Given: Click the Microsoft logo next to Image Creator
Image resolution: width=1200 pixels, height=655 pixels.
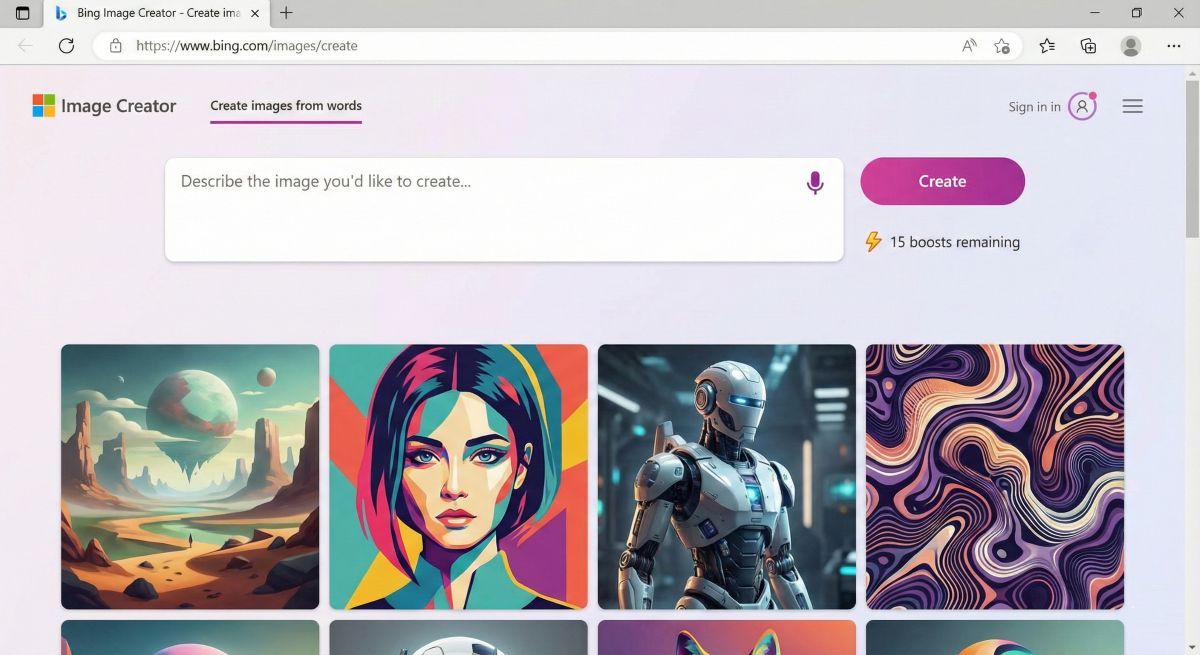Looking at the screenshot, I should pos(43,105).
